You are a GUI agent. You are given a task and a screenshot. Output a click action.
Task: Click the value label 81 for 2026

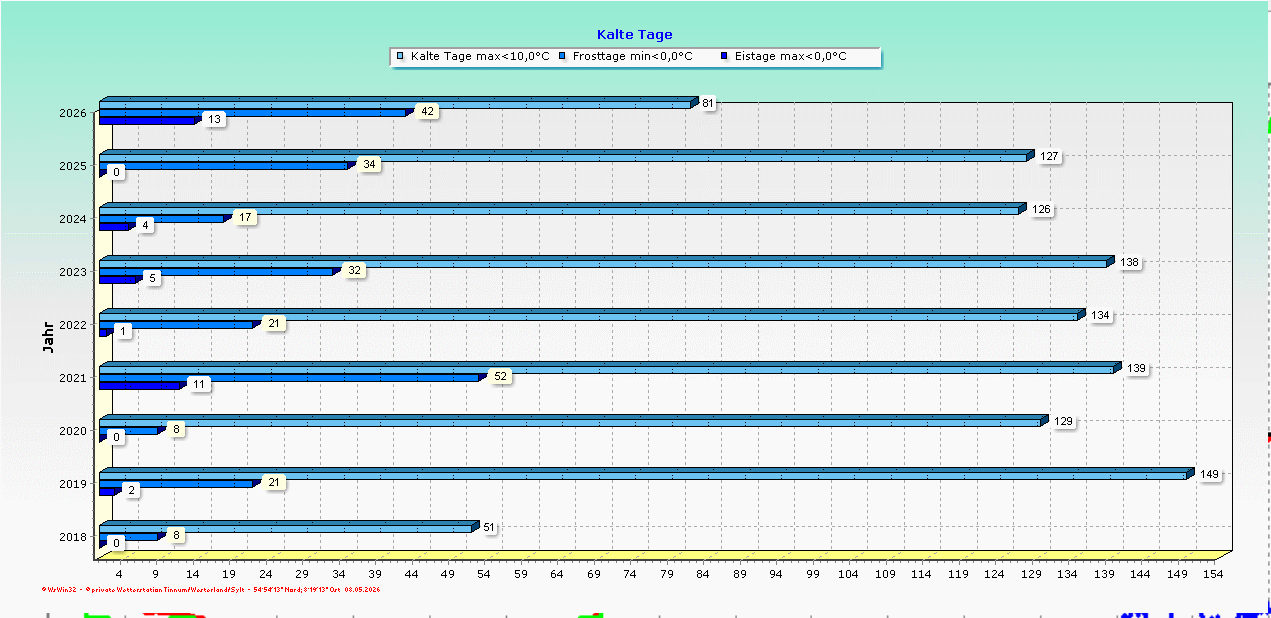707,103
